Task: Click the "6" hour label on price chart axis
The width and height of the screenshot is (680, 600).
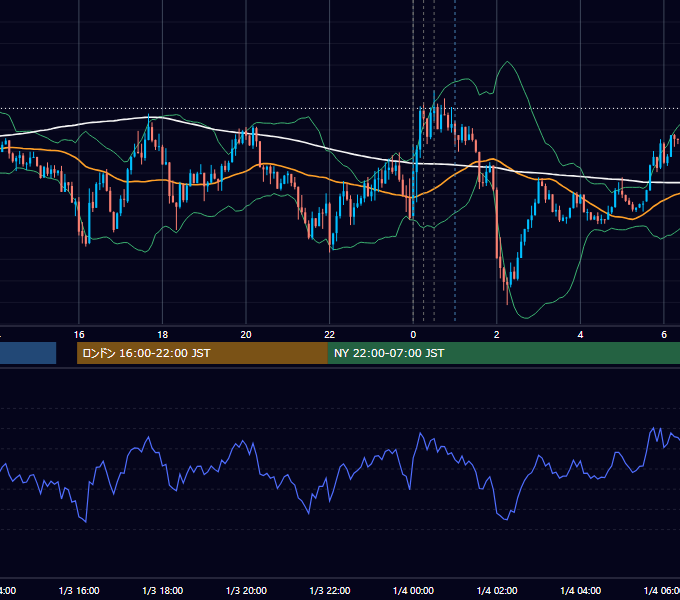Action: (664, 335)
